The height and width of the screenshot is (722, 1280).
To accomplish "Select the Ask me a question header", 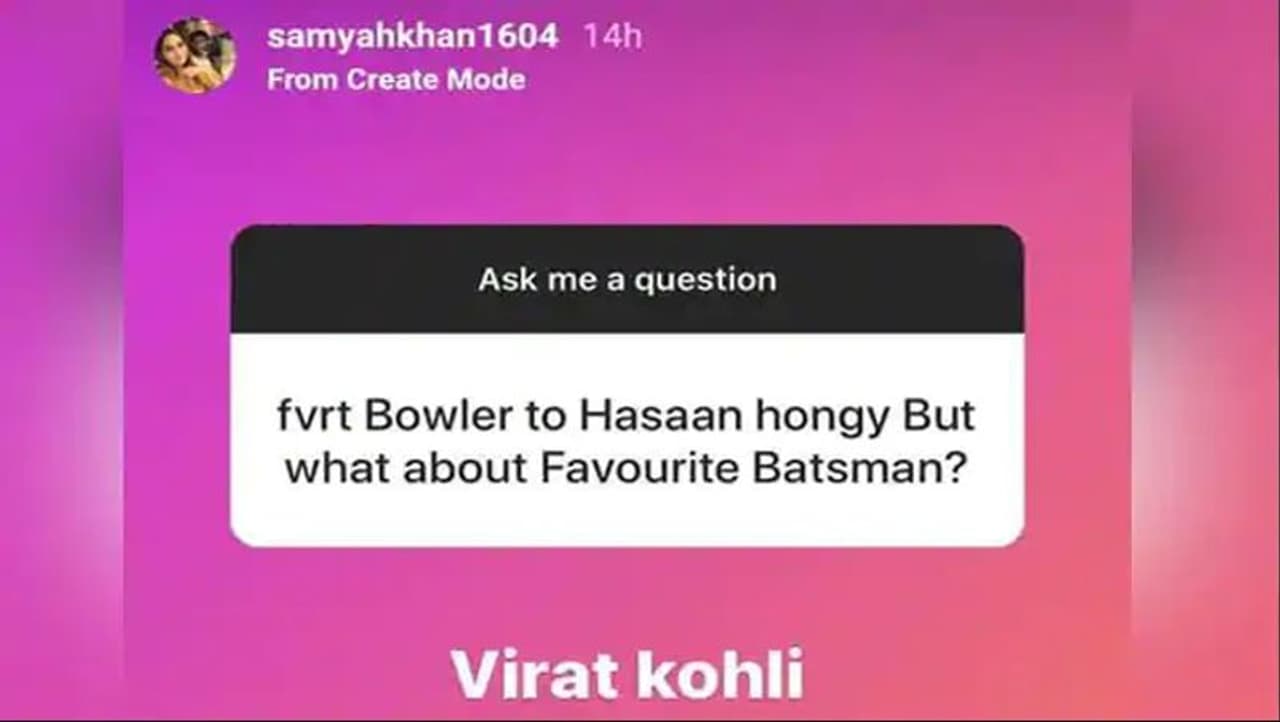I will (627, 279).
